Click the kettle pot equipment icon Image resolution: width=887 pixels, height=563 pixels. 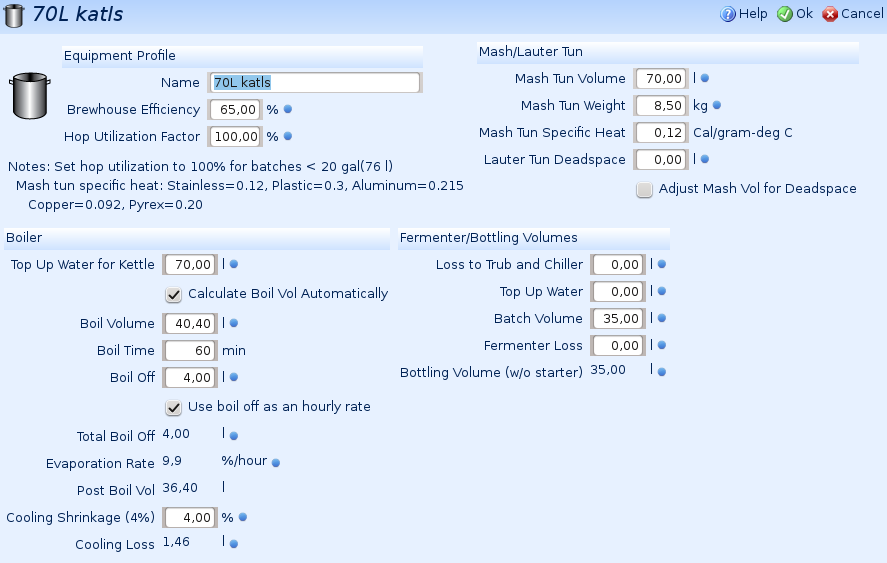30,95
